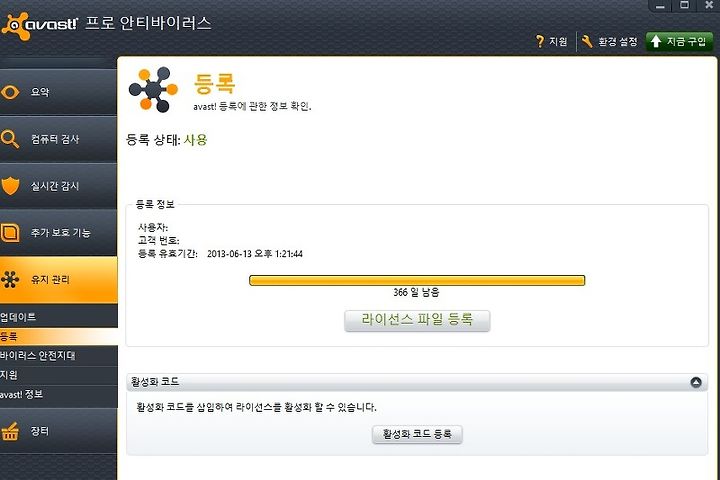
Task: Open 바이러스 안전지대 submenu item
Action: coord(59,356)
